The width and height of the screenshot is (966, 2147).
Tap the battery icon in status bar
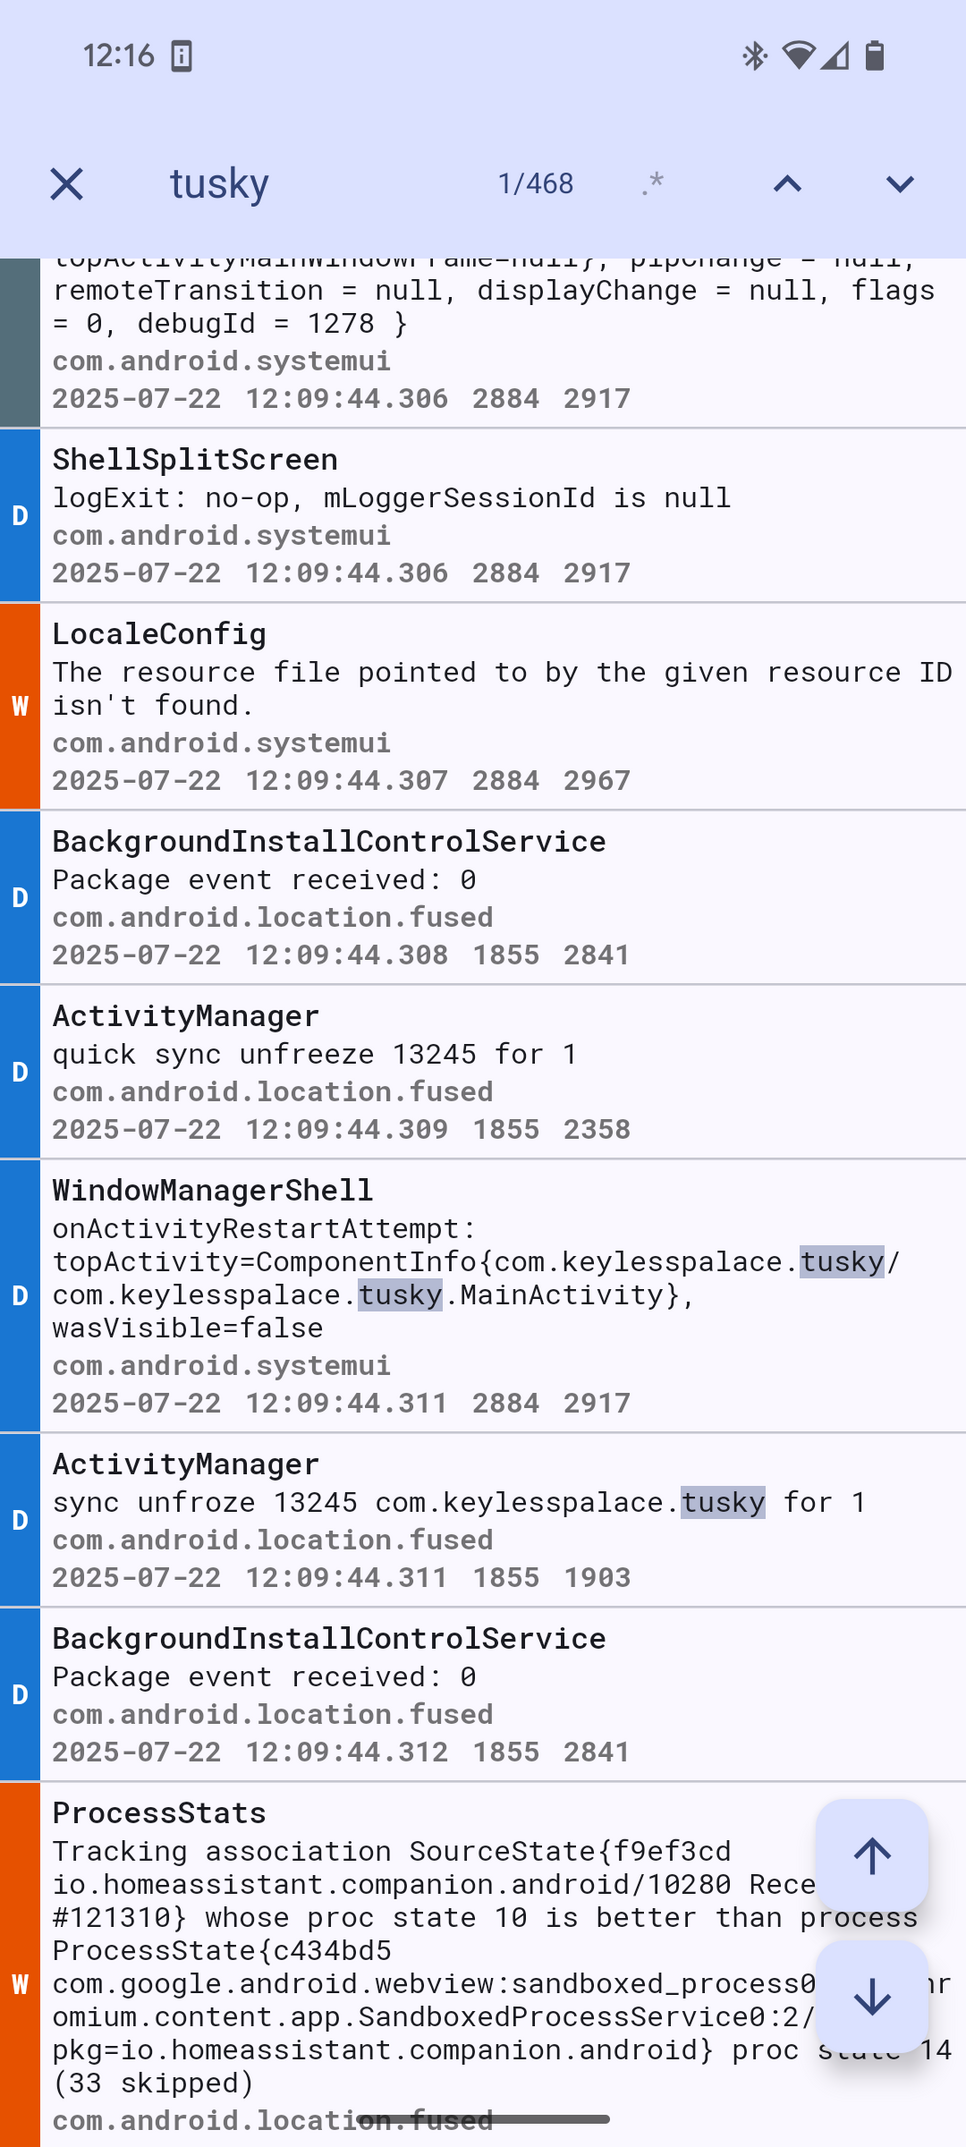(x=875, y=56)
